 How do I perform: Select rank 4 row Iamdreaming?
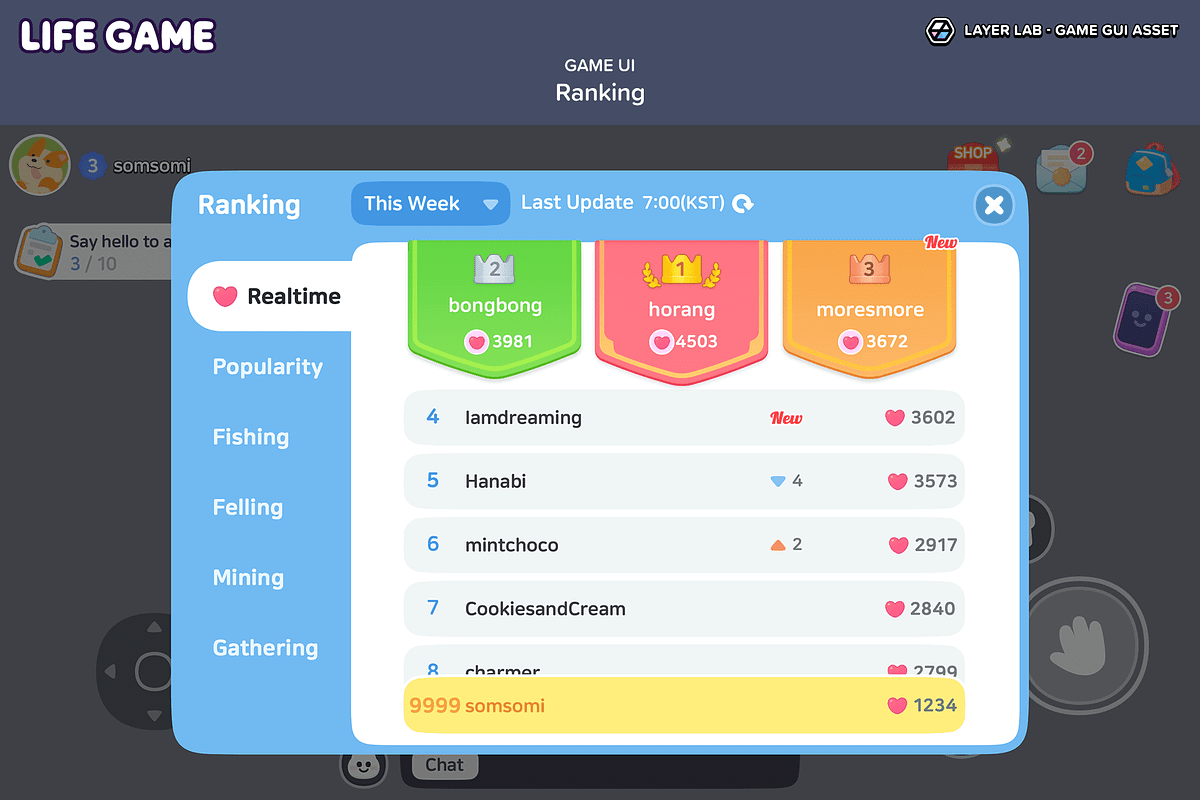[x=684, y=417]
